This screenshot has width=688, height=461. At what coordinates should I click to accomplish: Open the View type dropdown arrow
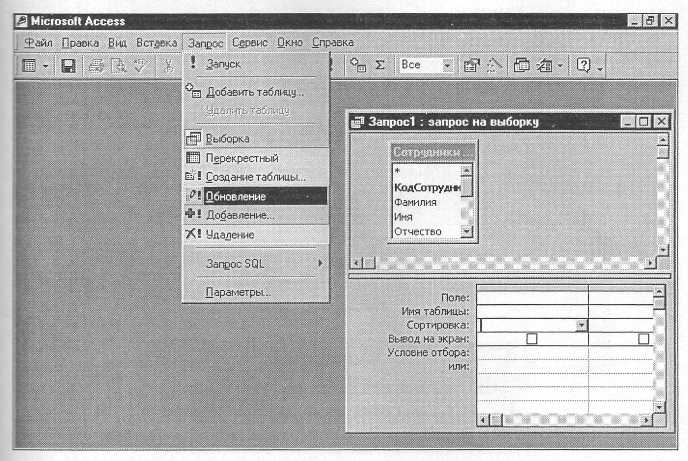pyautogui.click(x=46, y=66)
